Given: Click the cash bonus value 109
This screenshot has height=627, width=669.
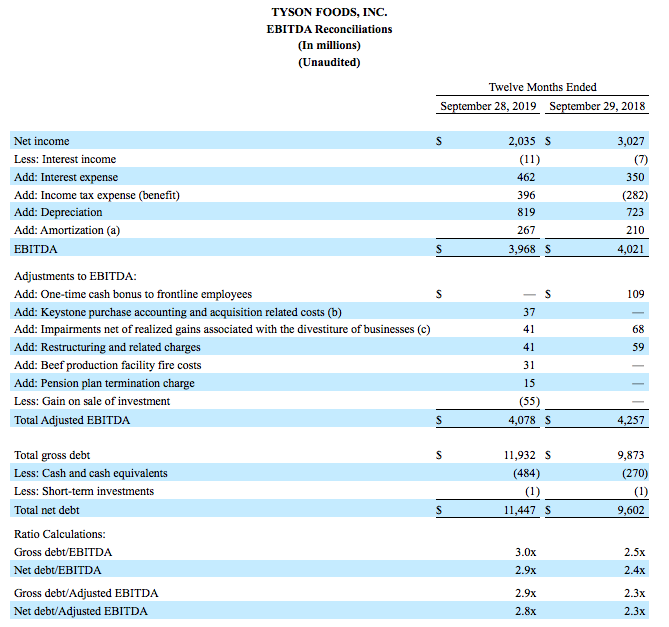Looking at the screenshot, I should click(635, 294).
